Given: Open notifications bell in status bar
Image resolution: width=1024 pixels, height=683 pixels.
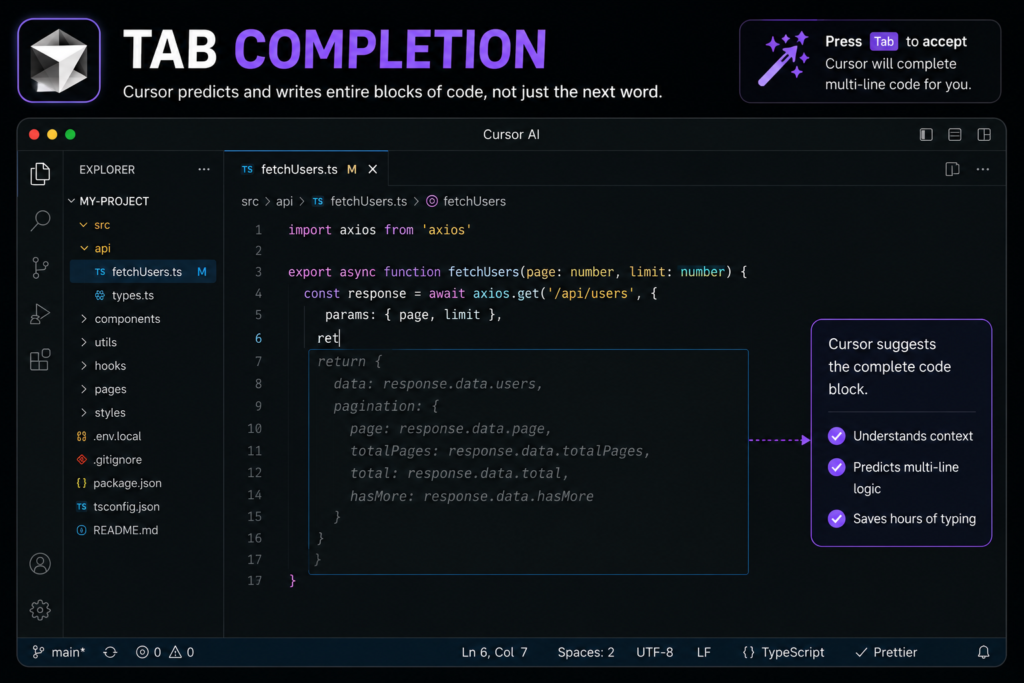Looking at the screenshot, I should pyautogui.click(x=984, y=652).
